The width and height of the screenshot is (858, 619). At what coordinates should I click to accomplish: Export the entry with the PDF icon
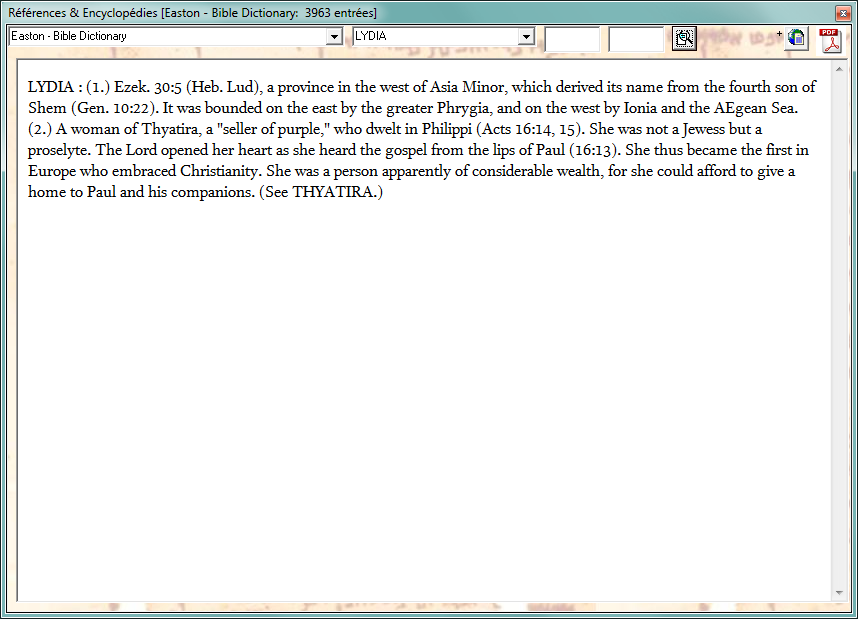coord(830,40)
